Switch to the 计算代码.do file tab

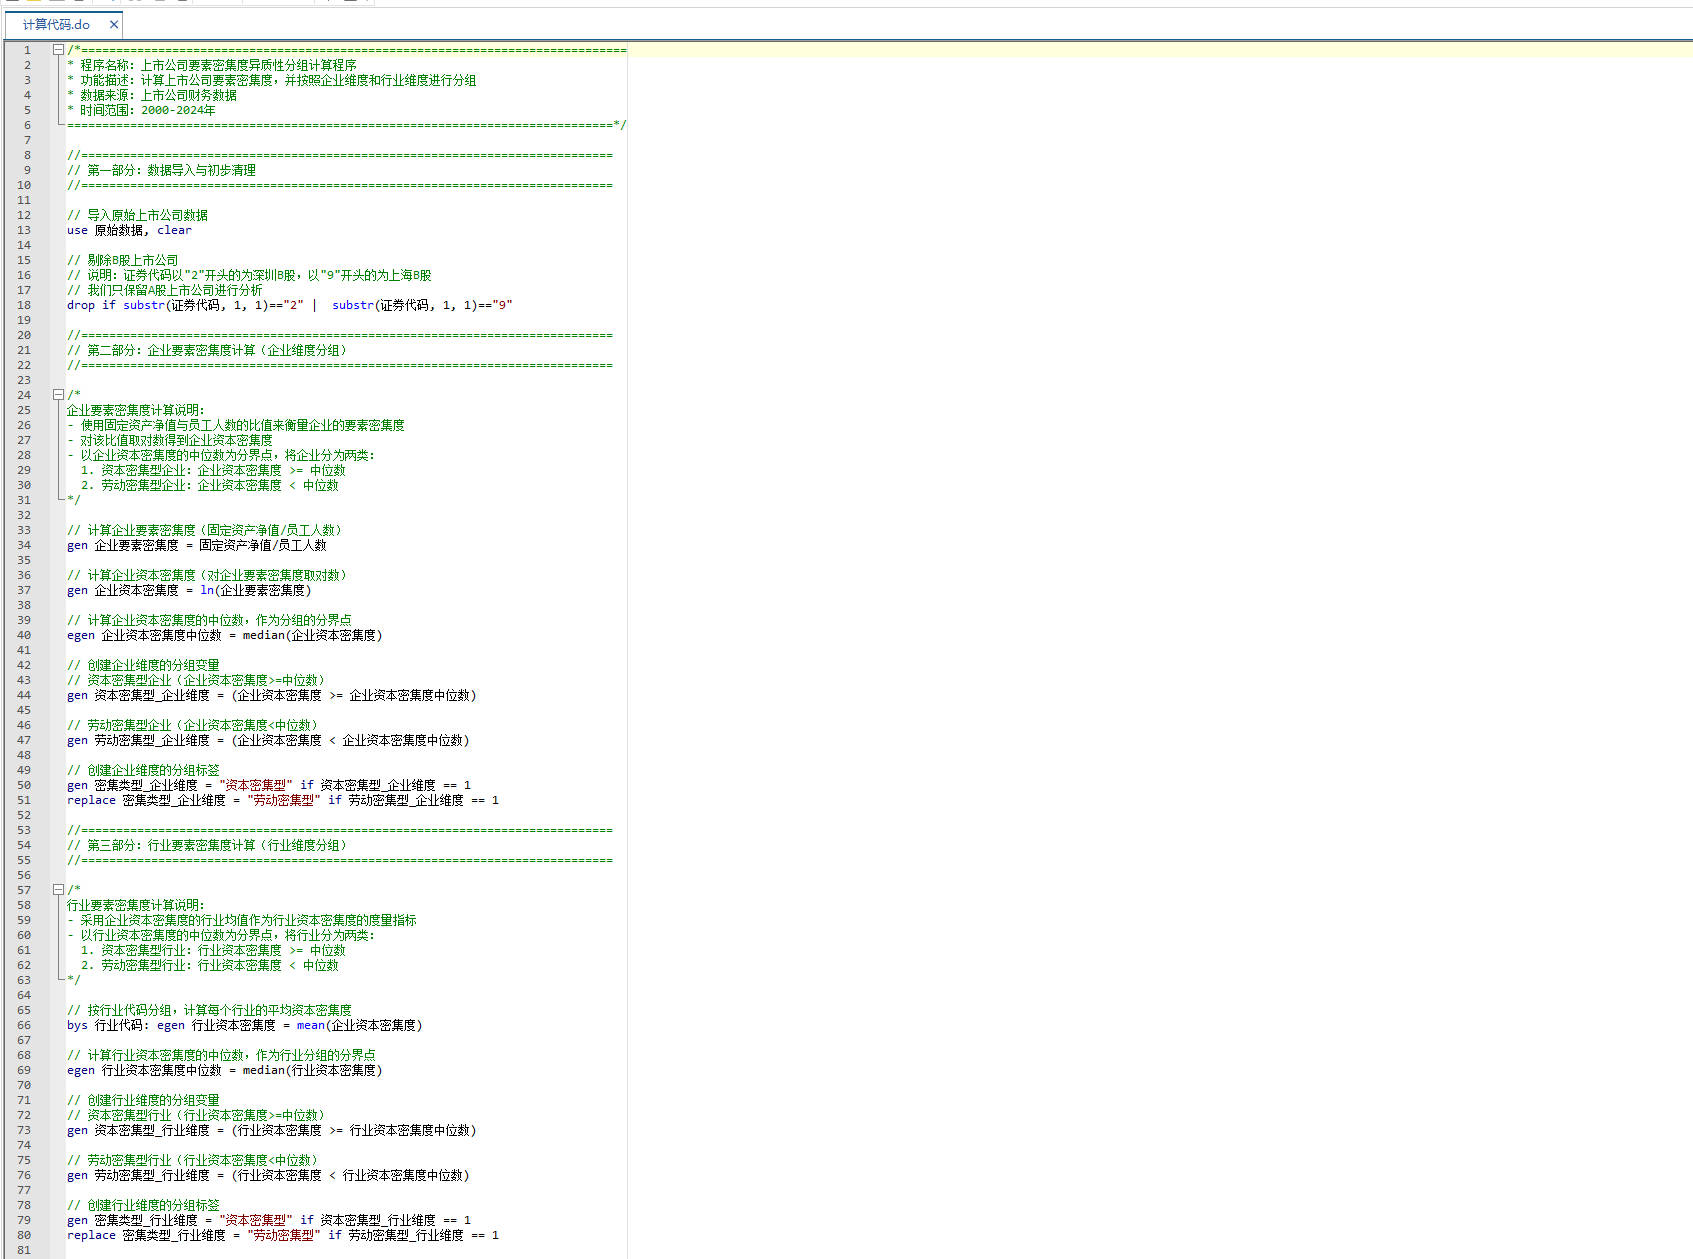click(x=56, y=25)
